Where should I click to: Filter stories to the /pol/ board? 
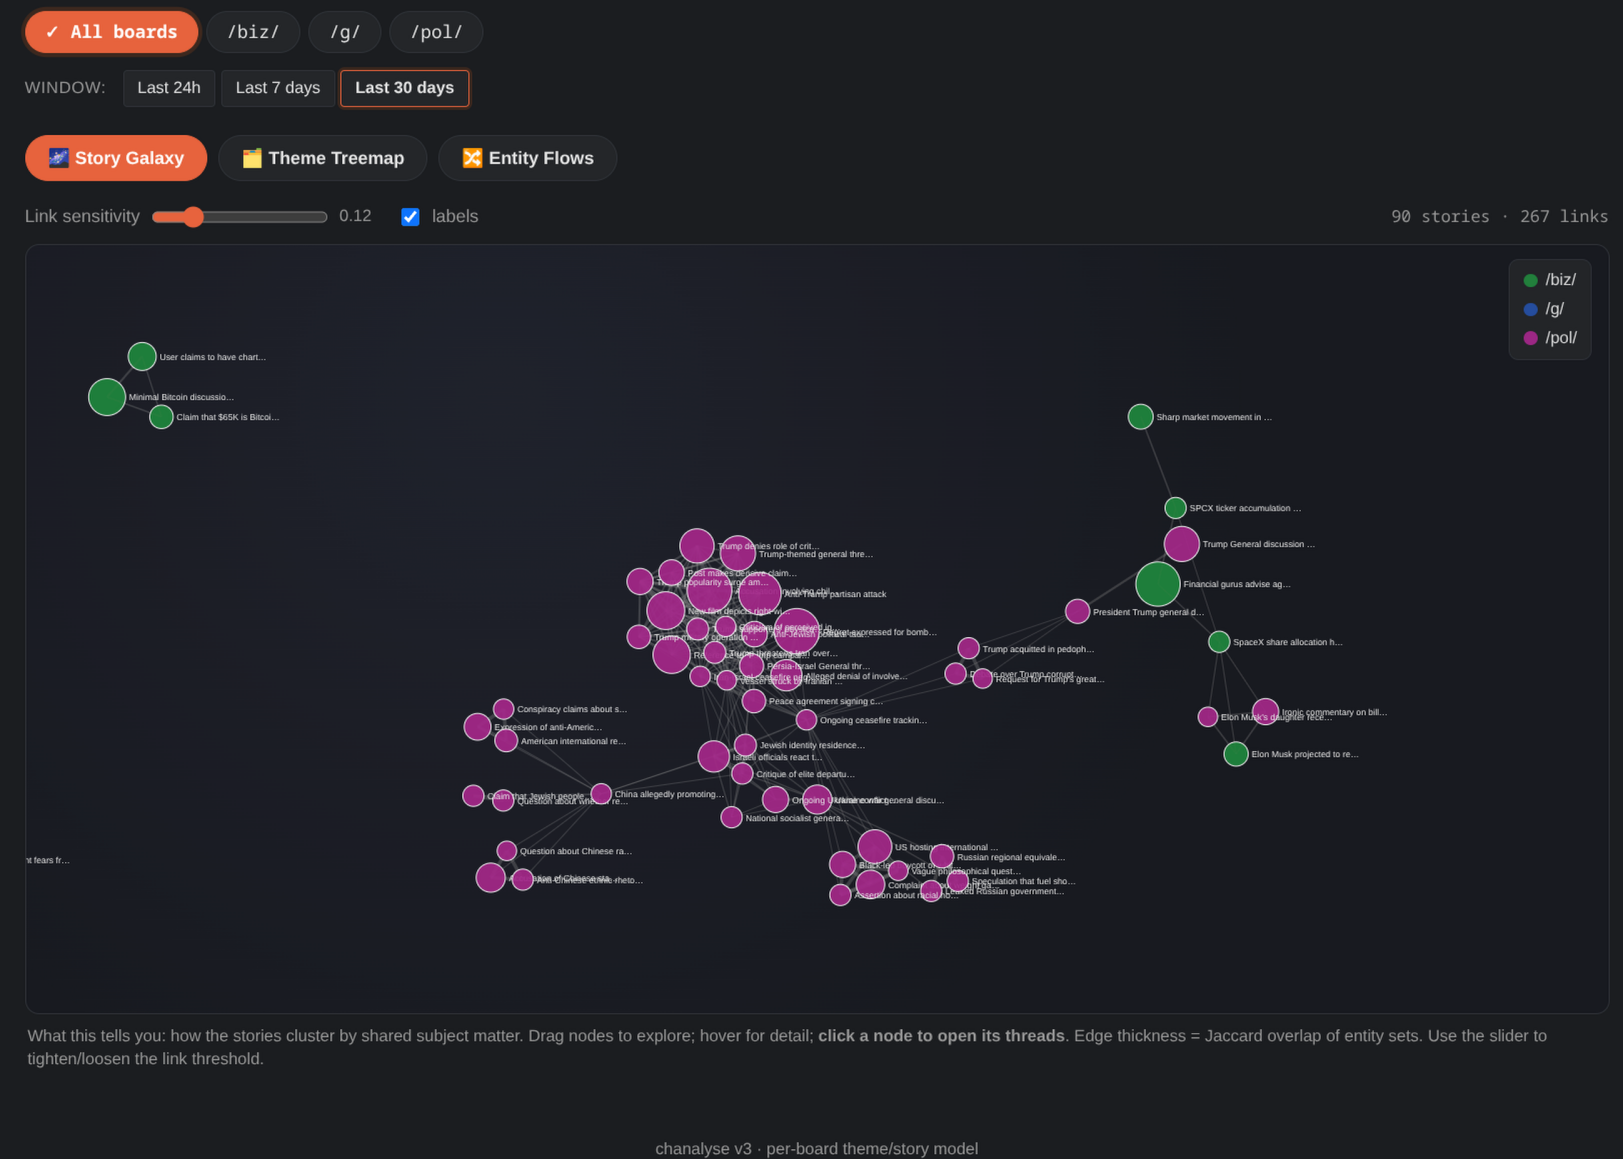click(x=436, y=32)
